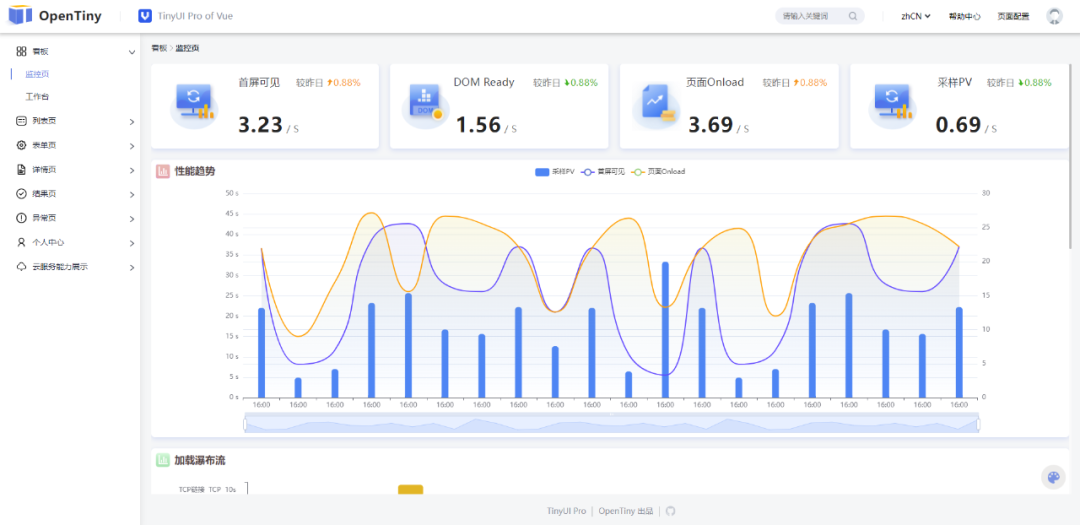The height and width of the screenshot is (525, 1080).
Task: Click the 3.69 value in 页面Onload card
Action: [710, 125]
